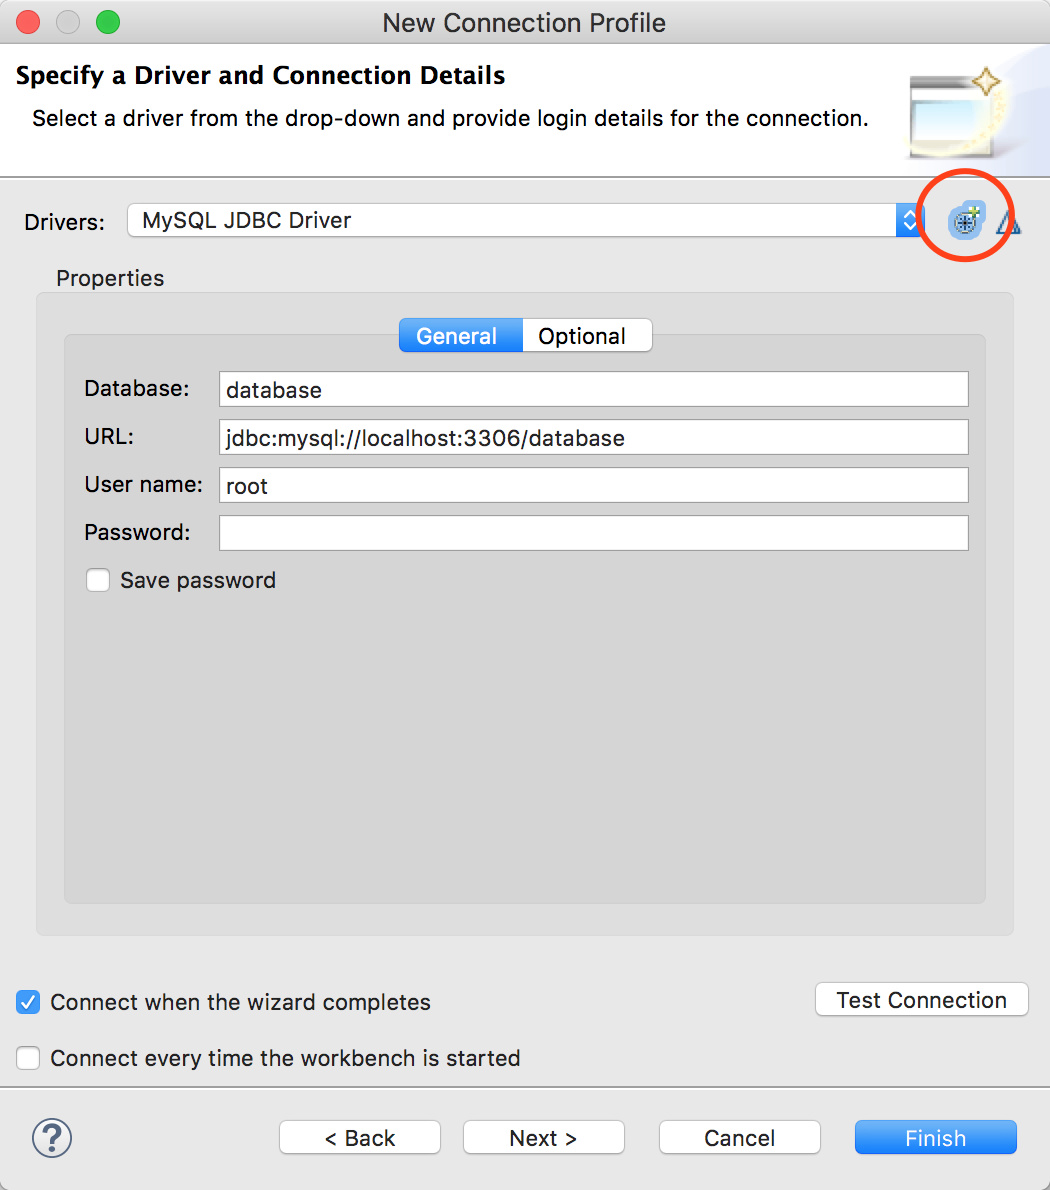Viewport: 1050px width, 1190px height.
Task: Cancel the connection profile wizard
Action: [739, 1138]
